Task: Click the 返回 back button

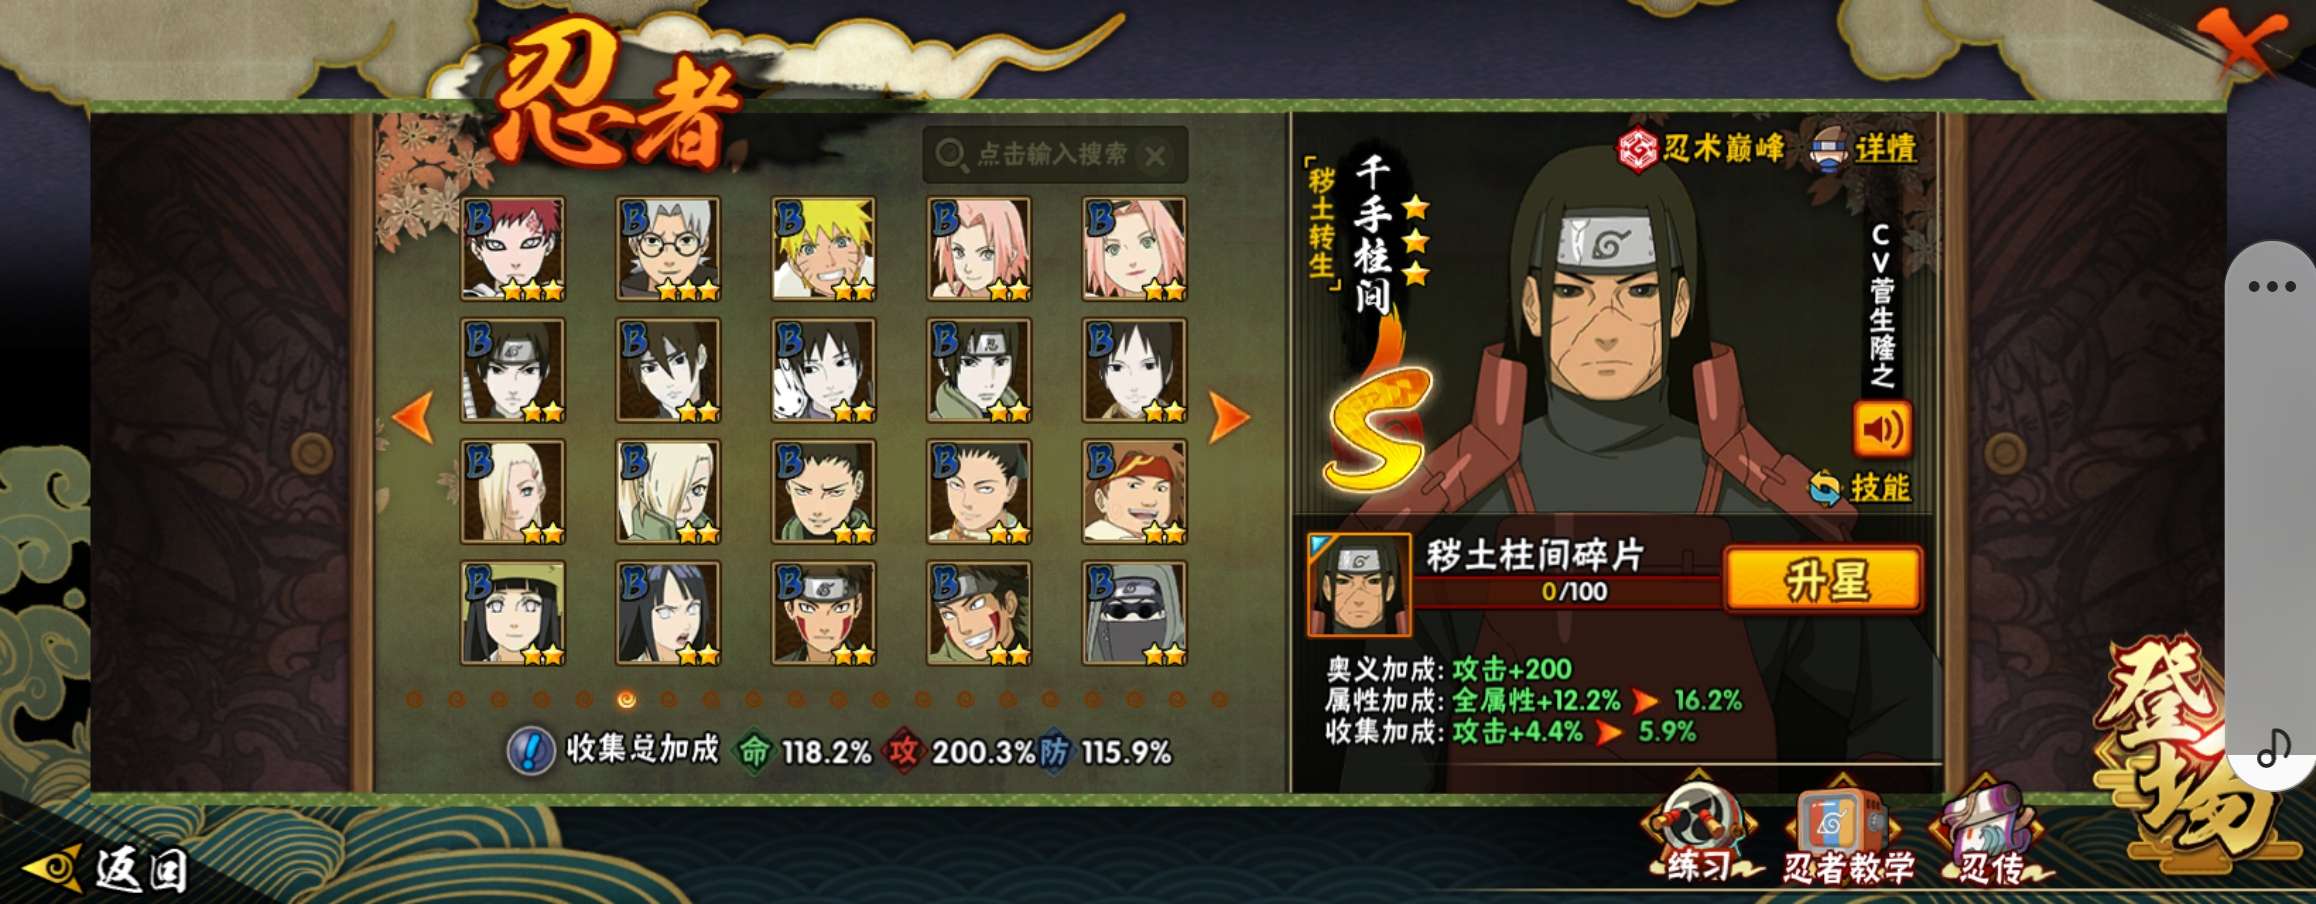Action: click(x=107, y=868)
